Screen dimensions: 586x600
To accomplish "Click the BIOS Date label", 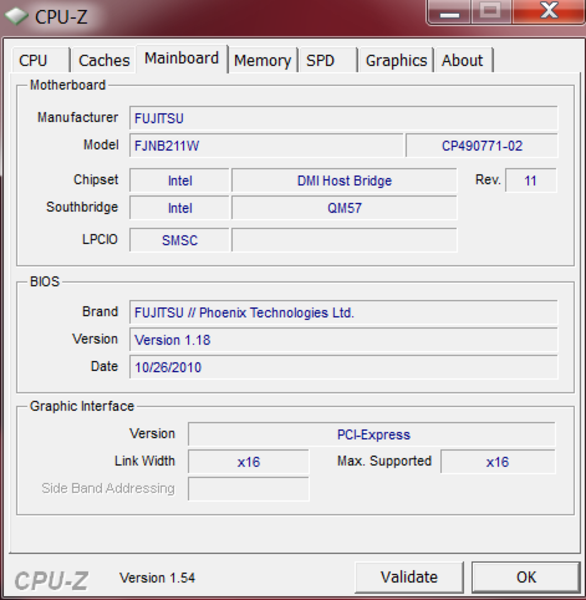I will [104, 366].
